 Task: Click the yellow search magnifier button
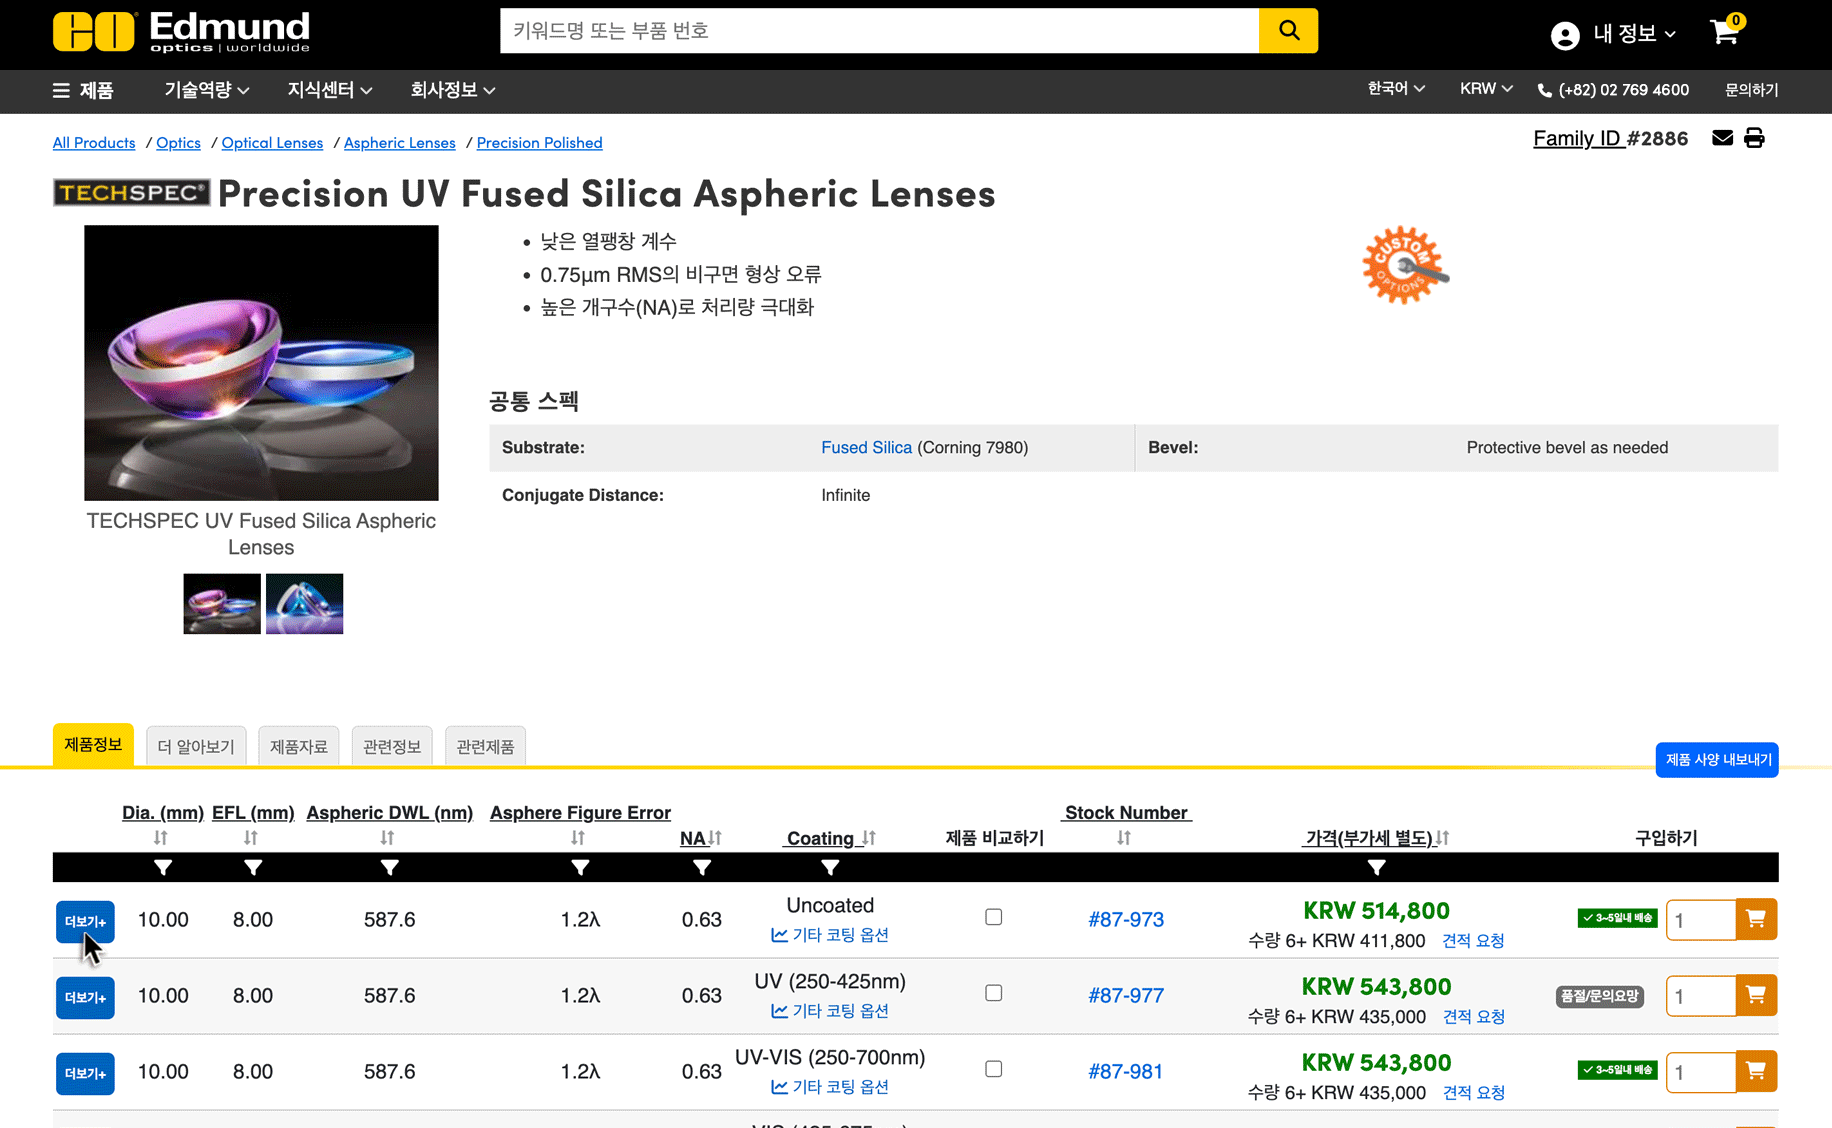pos(1288,31)
